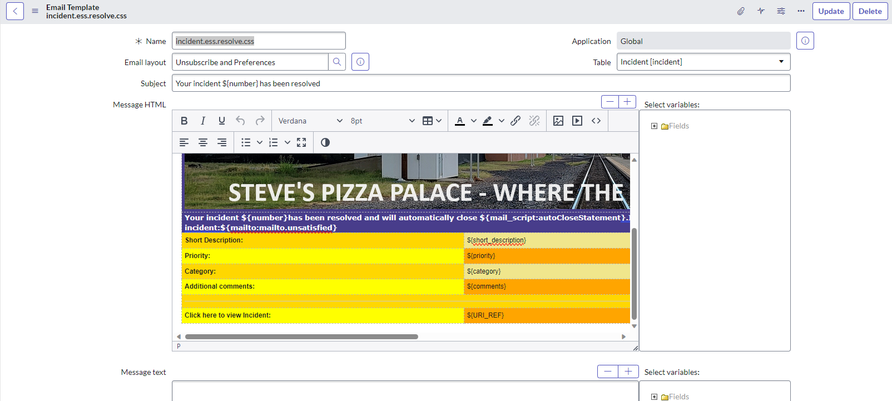Remove link (unlink) icon
Image resolution: width=892 pixels, height=401 pixels.
tap(534, 121)
